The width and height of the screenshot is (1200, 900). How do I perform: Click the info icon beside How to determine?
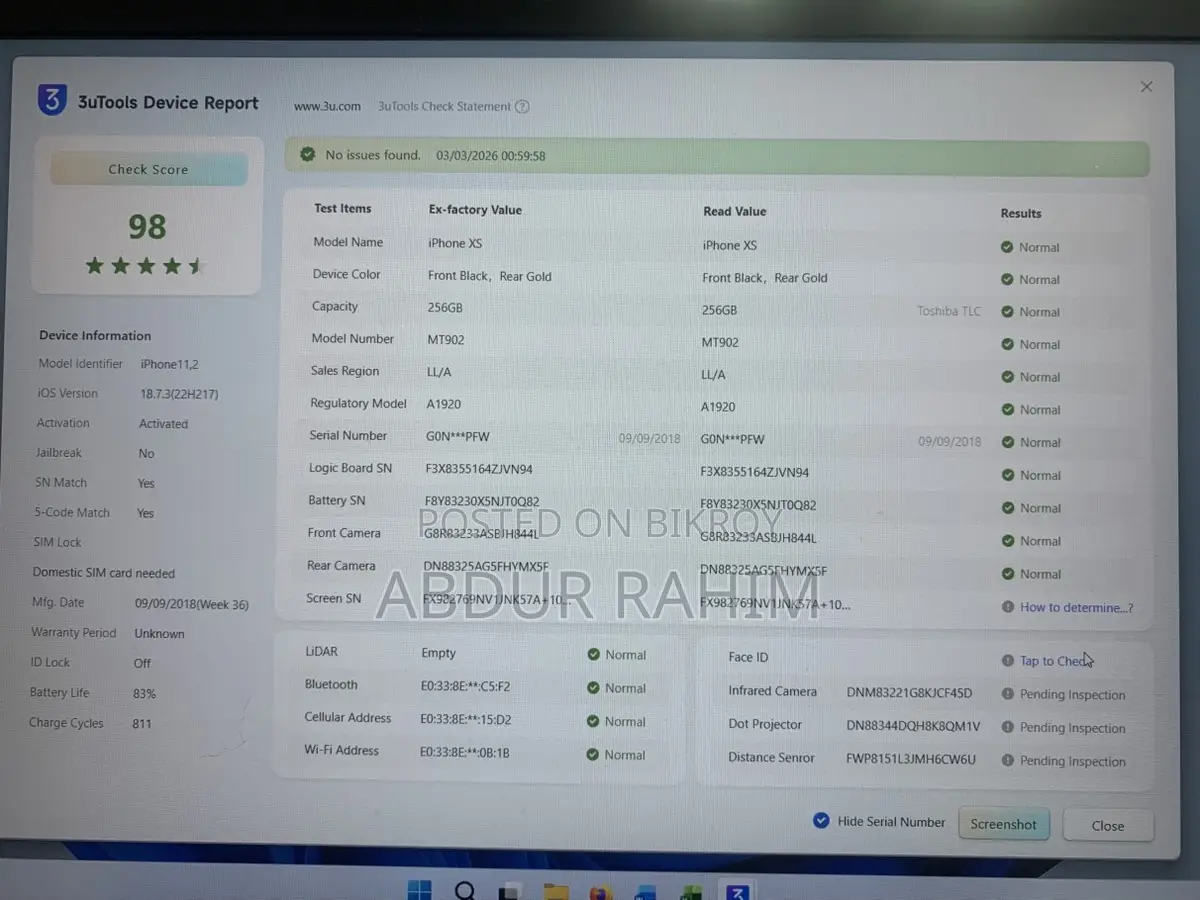click(x=1008, y=607)
